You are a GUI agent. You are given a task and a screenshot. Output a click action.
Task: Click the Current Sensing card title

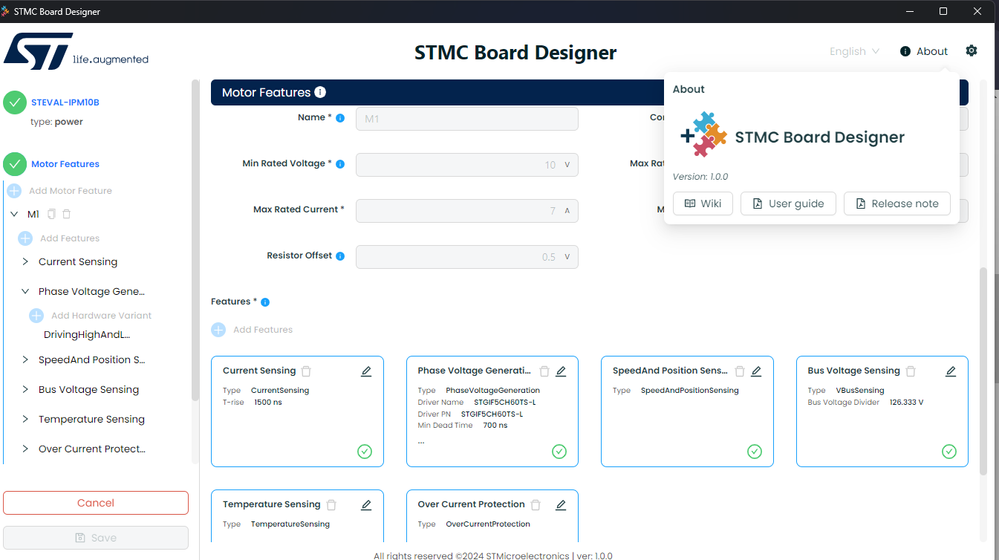coord(259,371)
